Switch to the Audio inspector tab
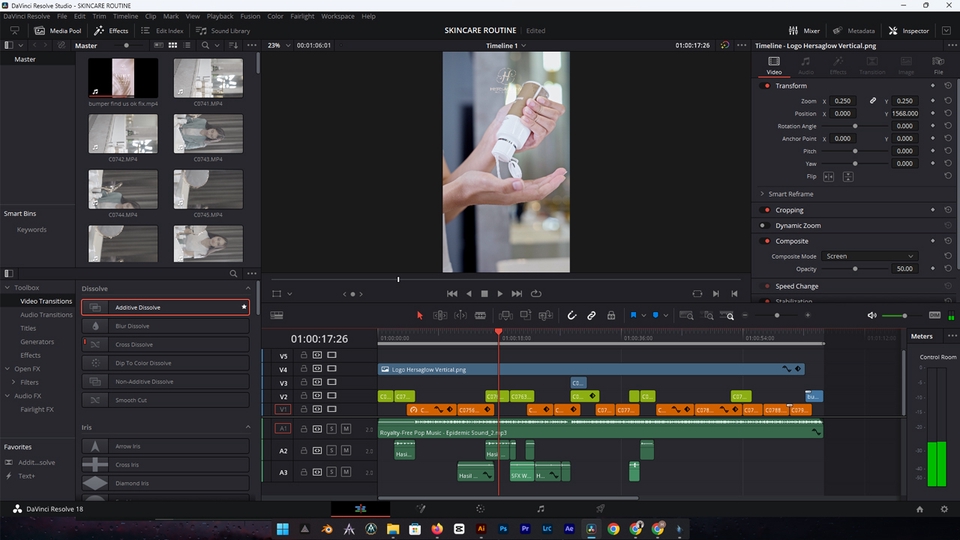This screenshot has width=960, height=540. click(x=805, y=66)
